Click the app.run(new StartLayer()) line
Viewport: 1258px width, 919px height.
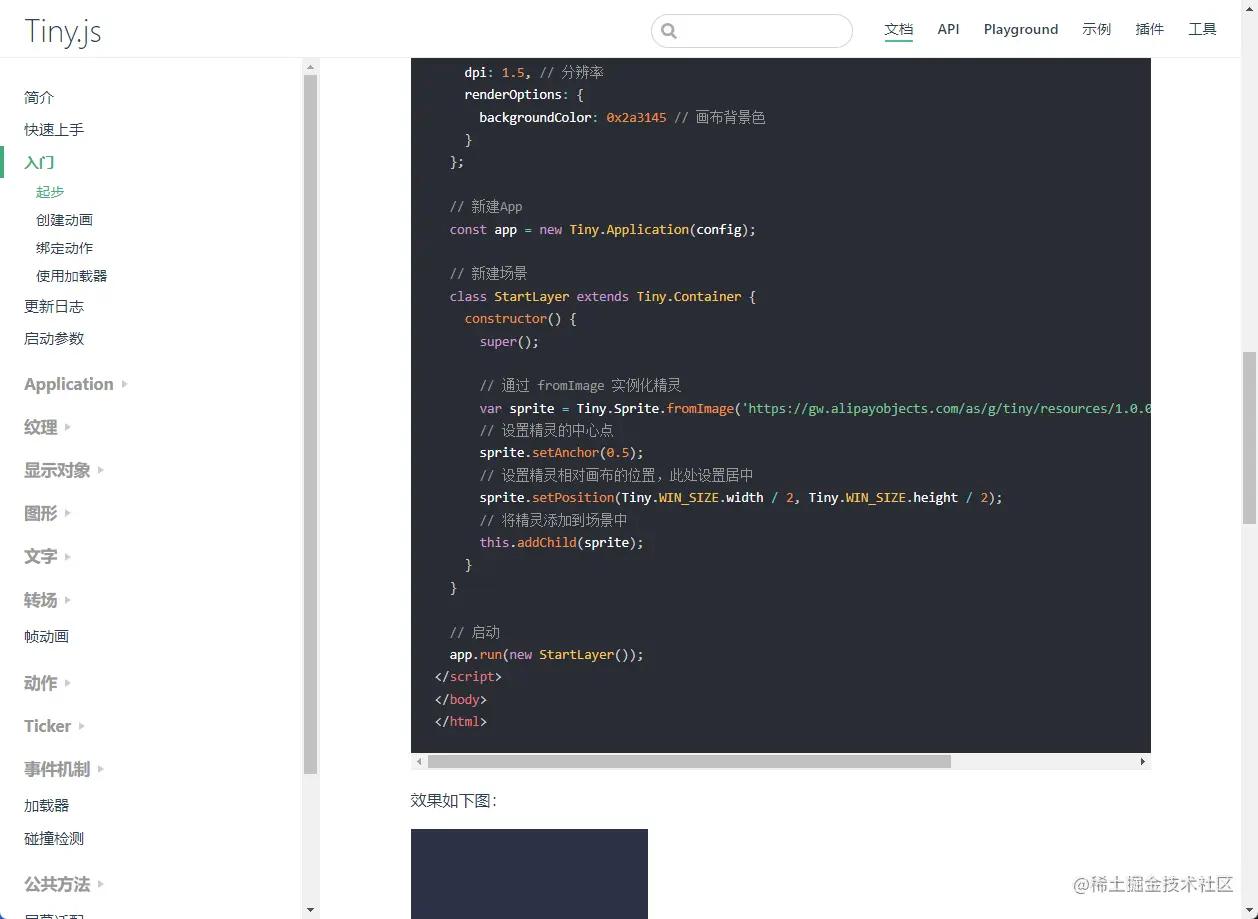click(x=547, y=654)
